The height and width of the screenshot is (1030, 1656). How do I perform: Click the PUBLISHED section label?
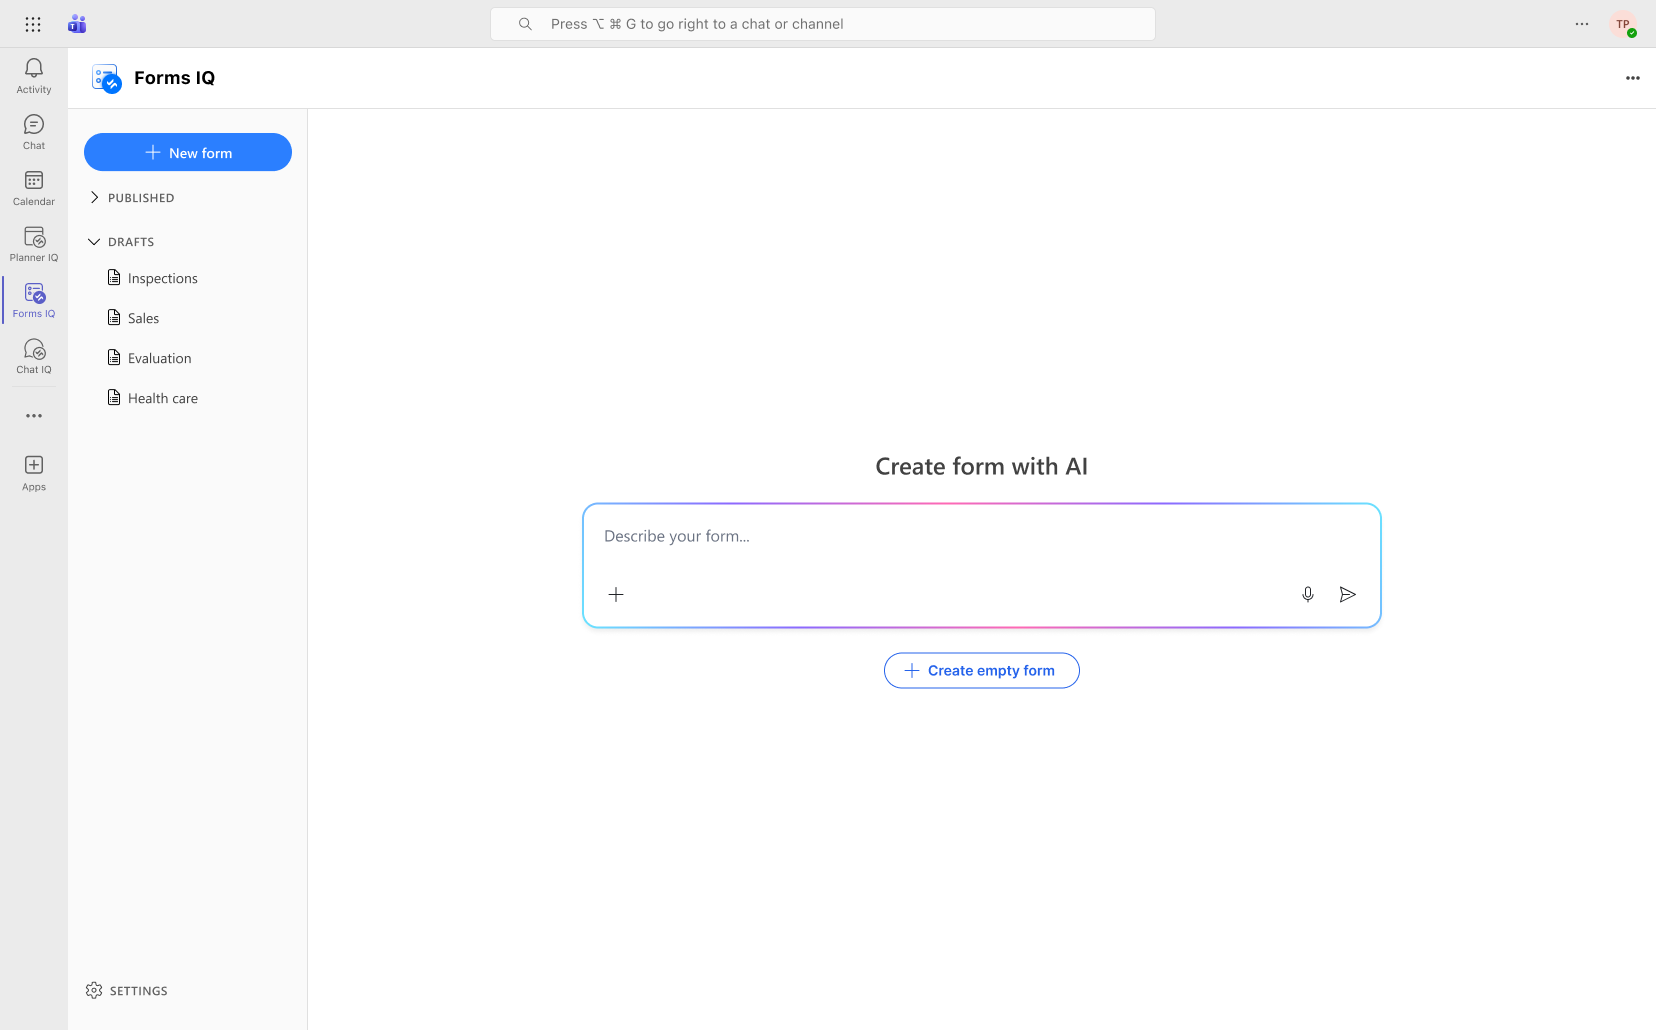click(x=141, y=198)
